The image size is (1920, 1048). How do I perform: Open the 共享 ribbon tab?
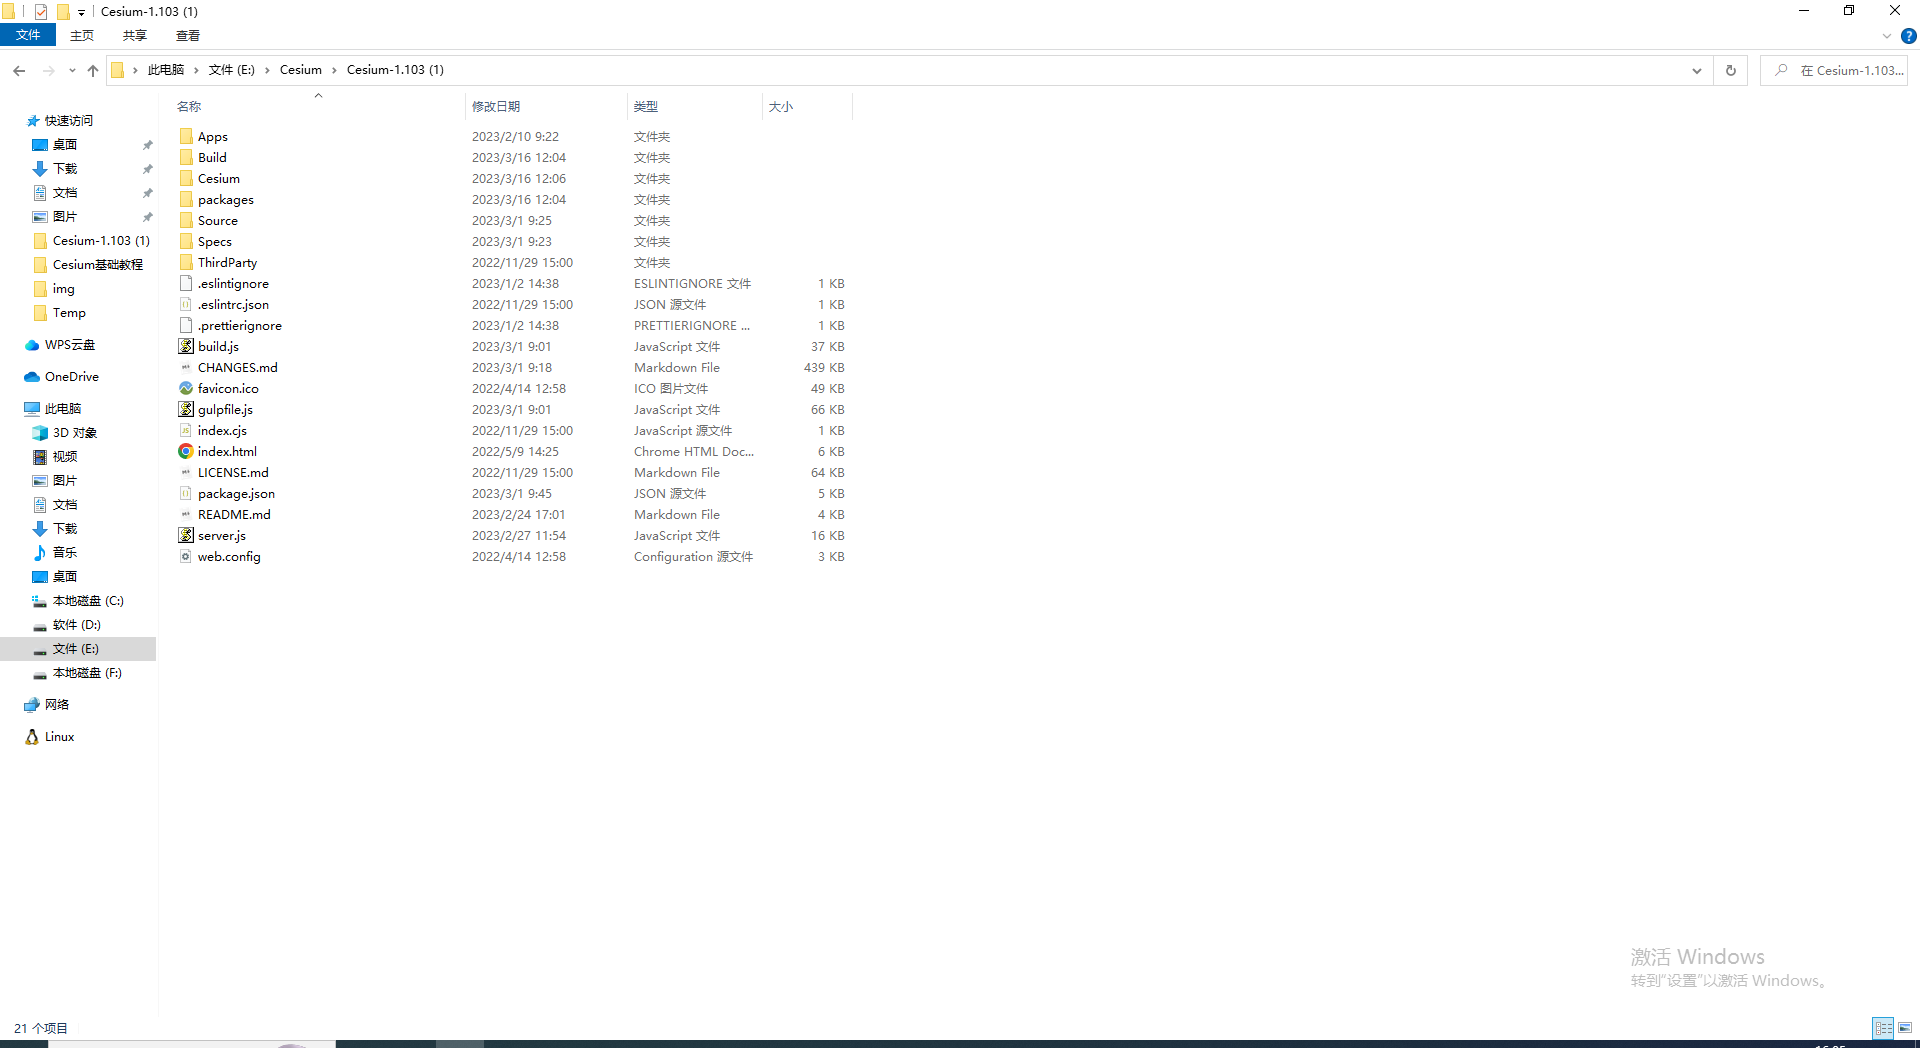click(135, 35)
